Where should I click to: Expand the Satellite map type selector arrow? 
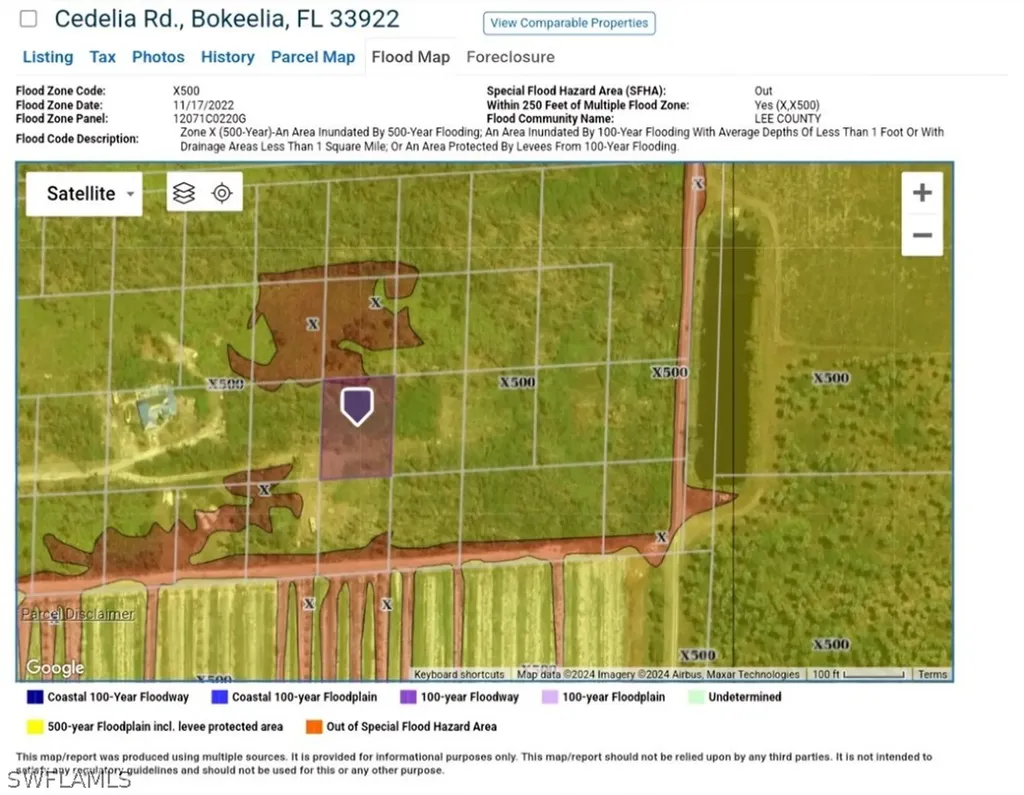(x=130, y=194)
